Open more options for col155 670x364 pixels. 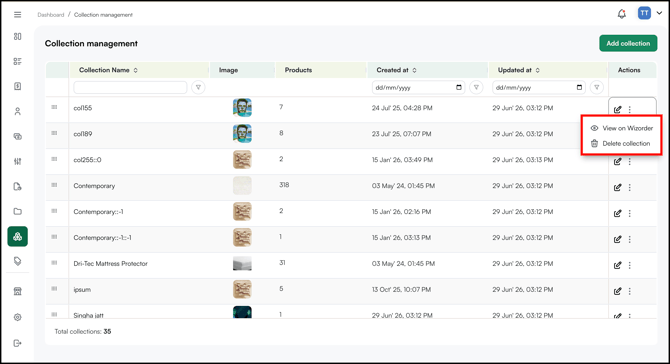(629, 110)
